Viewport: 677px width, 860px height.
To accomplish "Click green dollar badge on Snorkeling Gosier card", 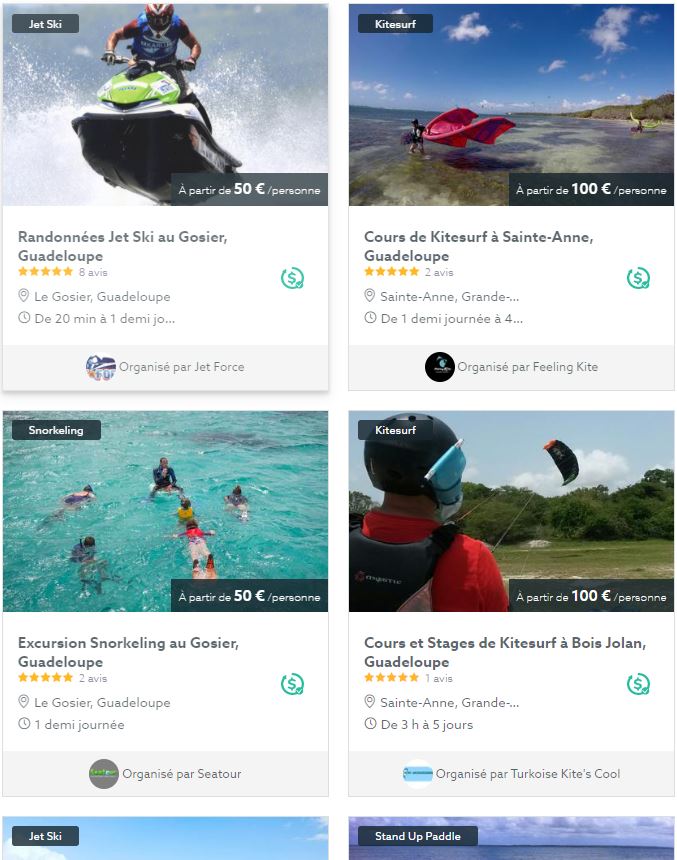I will click(x=292, y=684).
